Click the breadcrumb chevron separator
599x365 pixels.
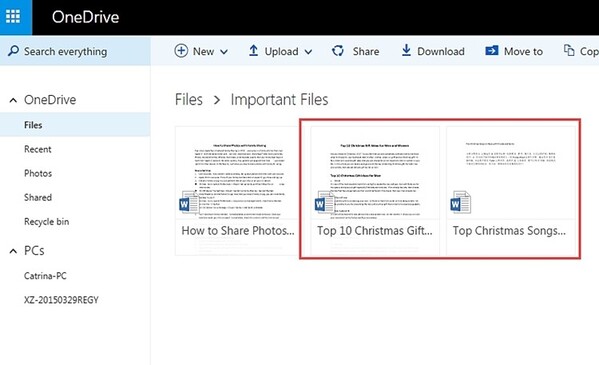point(217,100)
